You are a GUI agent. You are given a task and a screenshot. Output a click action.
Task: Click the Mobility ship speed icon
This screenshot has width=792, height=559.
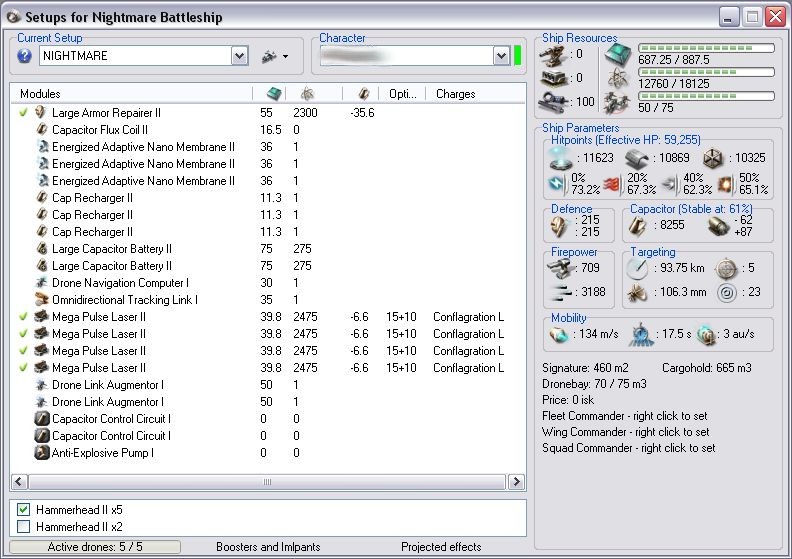coord(559,332)
